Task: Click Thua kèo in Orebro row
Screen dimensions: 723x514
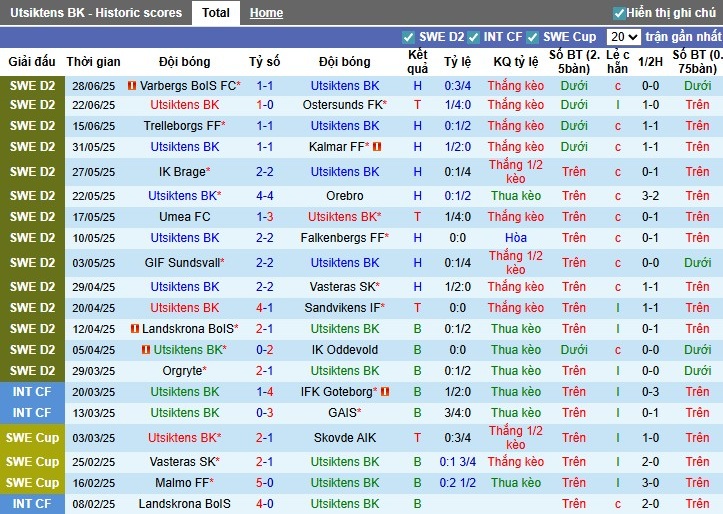Action: pos(516,196)
